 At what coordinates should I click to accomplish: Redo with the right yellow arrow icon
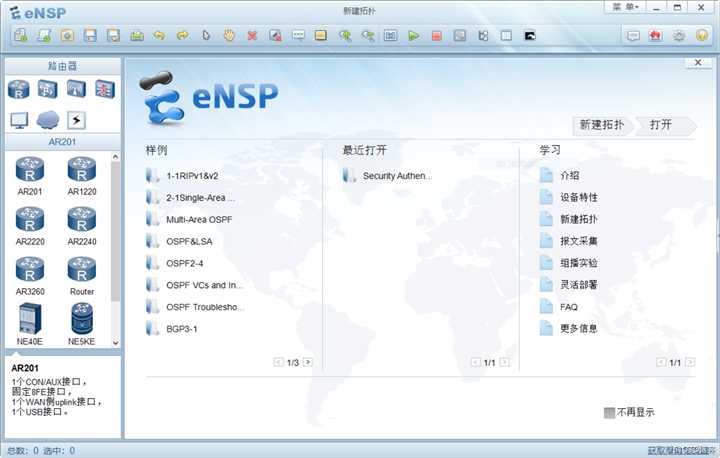pyautogui.click(x=182, y=35)
